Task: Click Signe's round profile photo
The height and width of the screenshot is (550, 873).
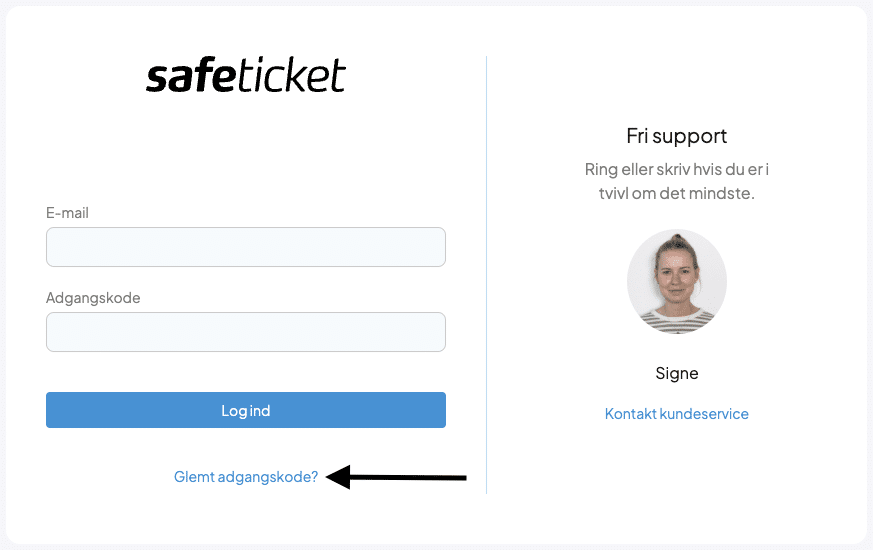Action: [676, 281]
